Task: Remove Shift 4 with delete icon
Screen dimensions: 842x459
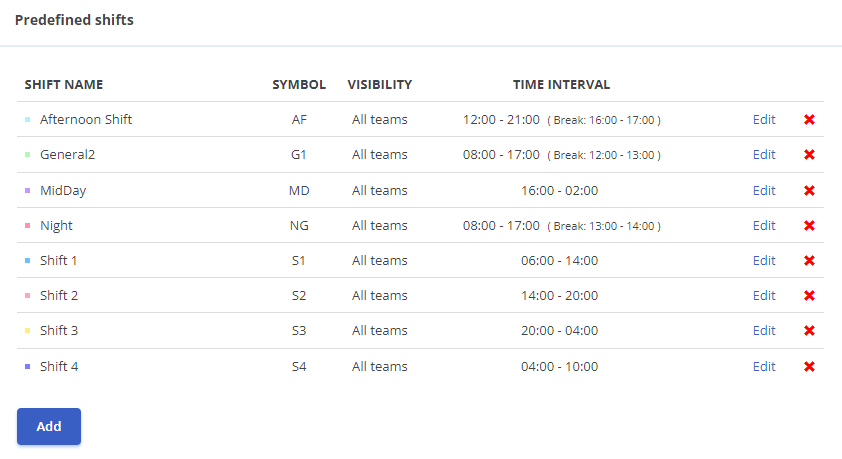Action: [x=809, y=367]
